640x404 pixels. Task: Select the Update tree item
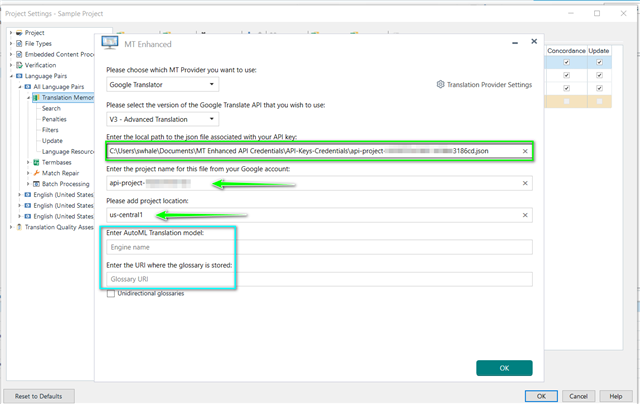[x=52, y=141]
